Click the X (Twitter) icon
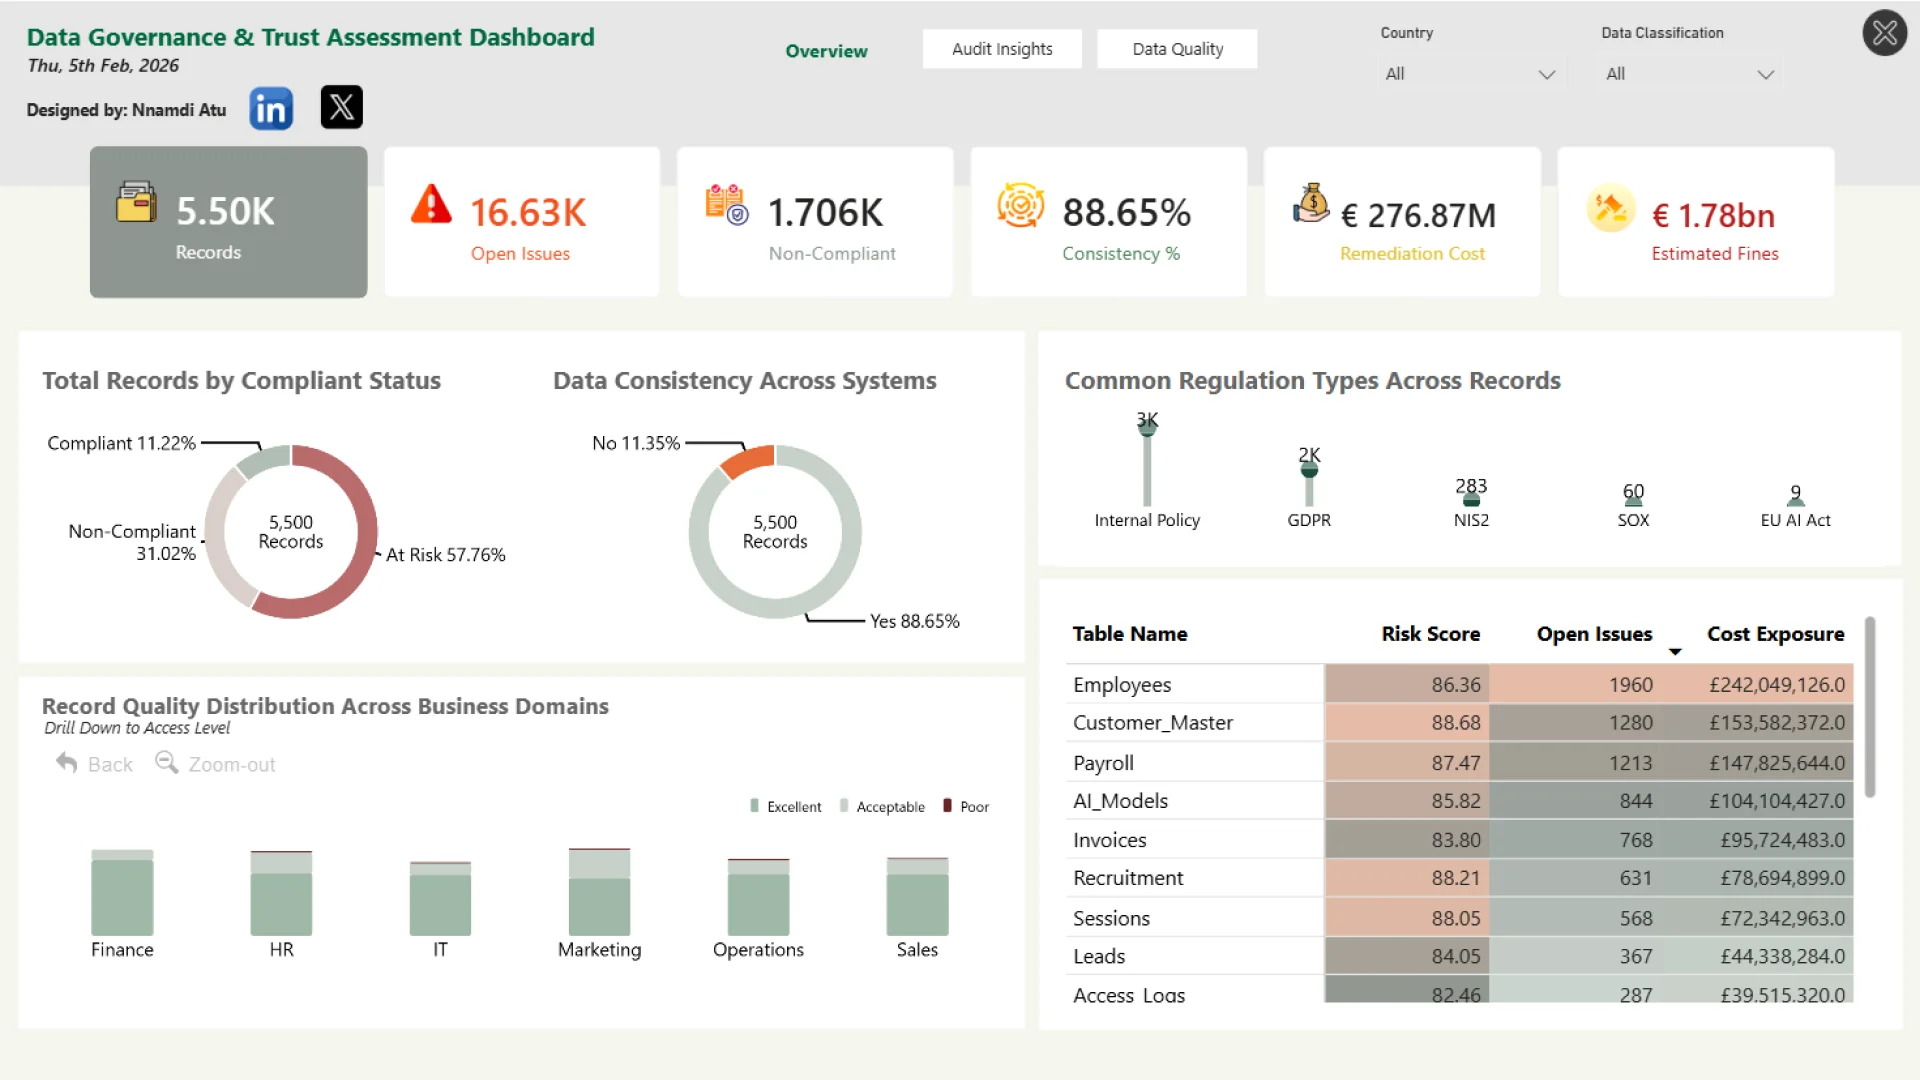1920x1080 pixels. click(341, 107)
